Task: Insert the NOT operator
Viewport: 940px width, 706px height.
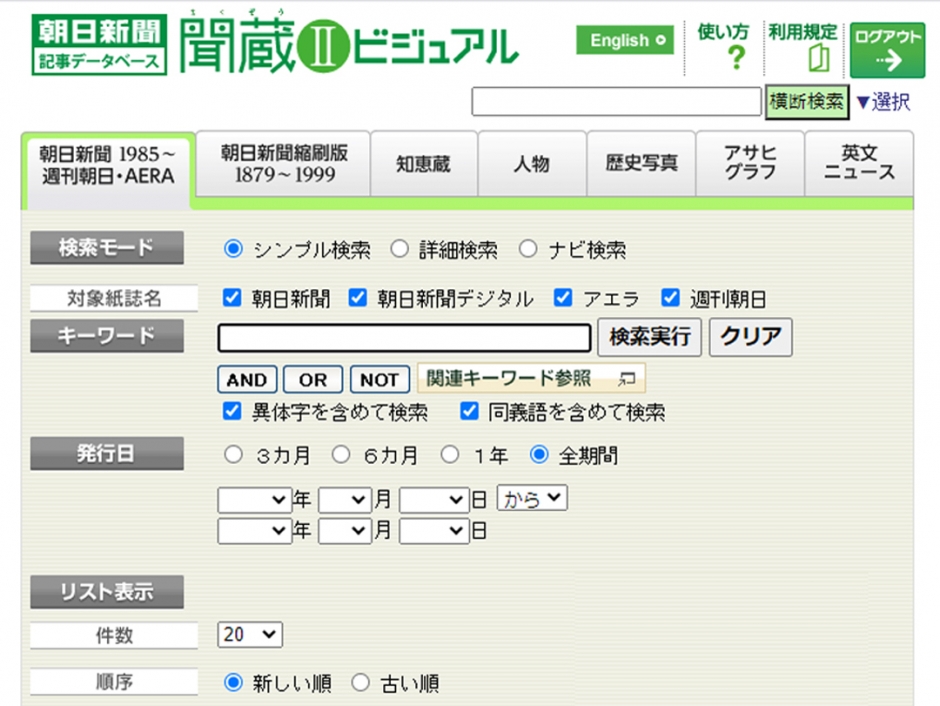Action: point(379,379)
